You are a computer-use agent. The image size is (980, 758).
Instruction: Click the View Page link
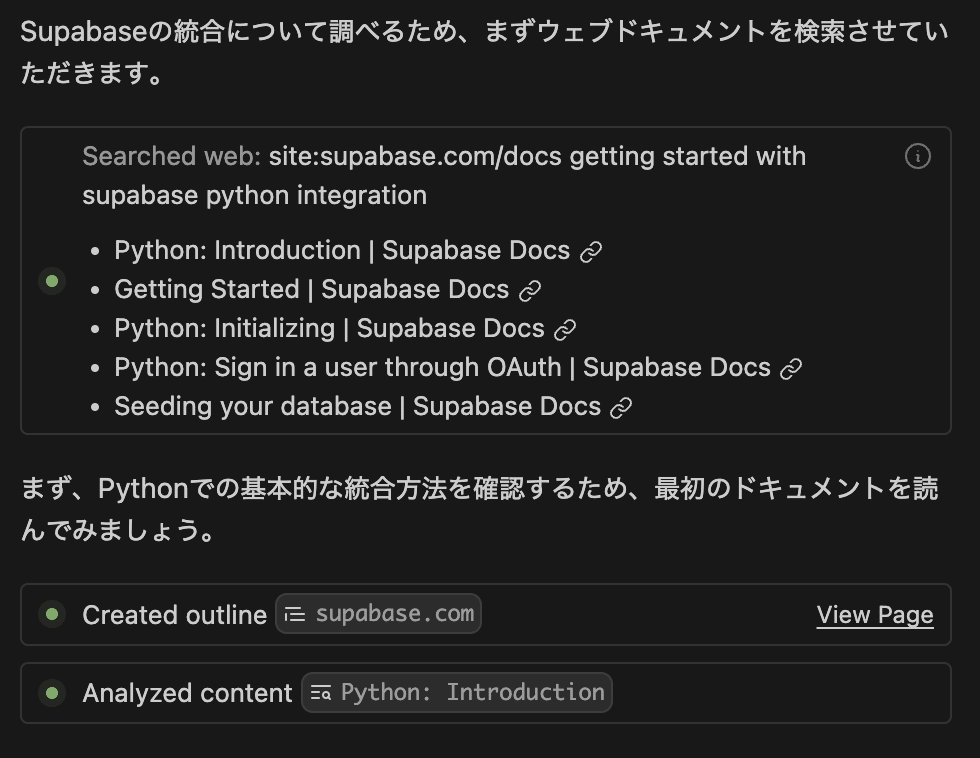874,615
